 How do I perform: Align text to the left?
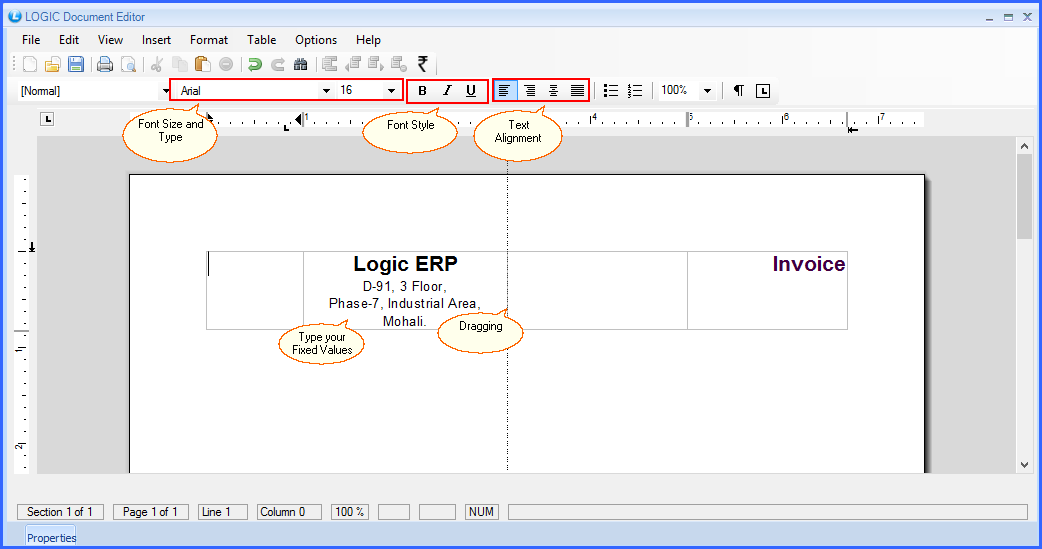504,90
